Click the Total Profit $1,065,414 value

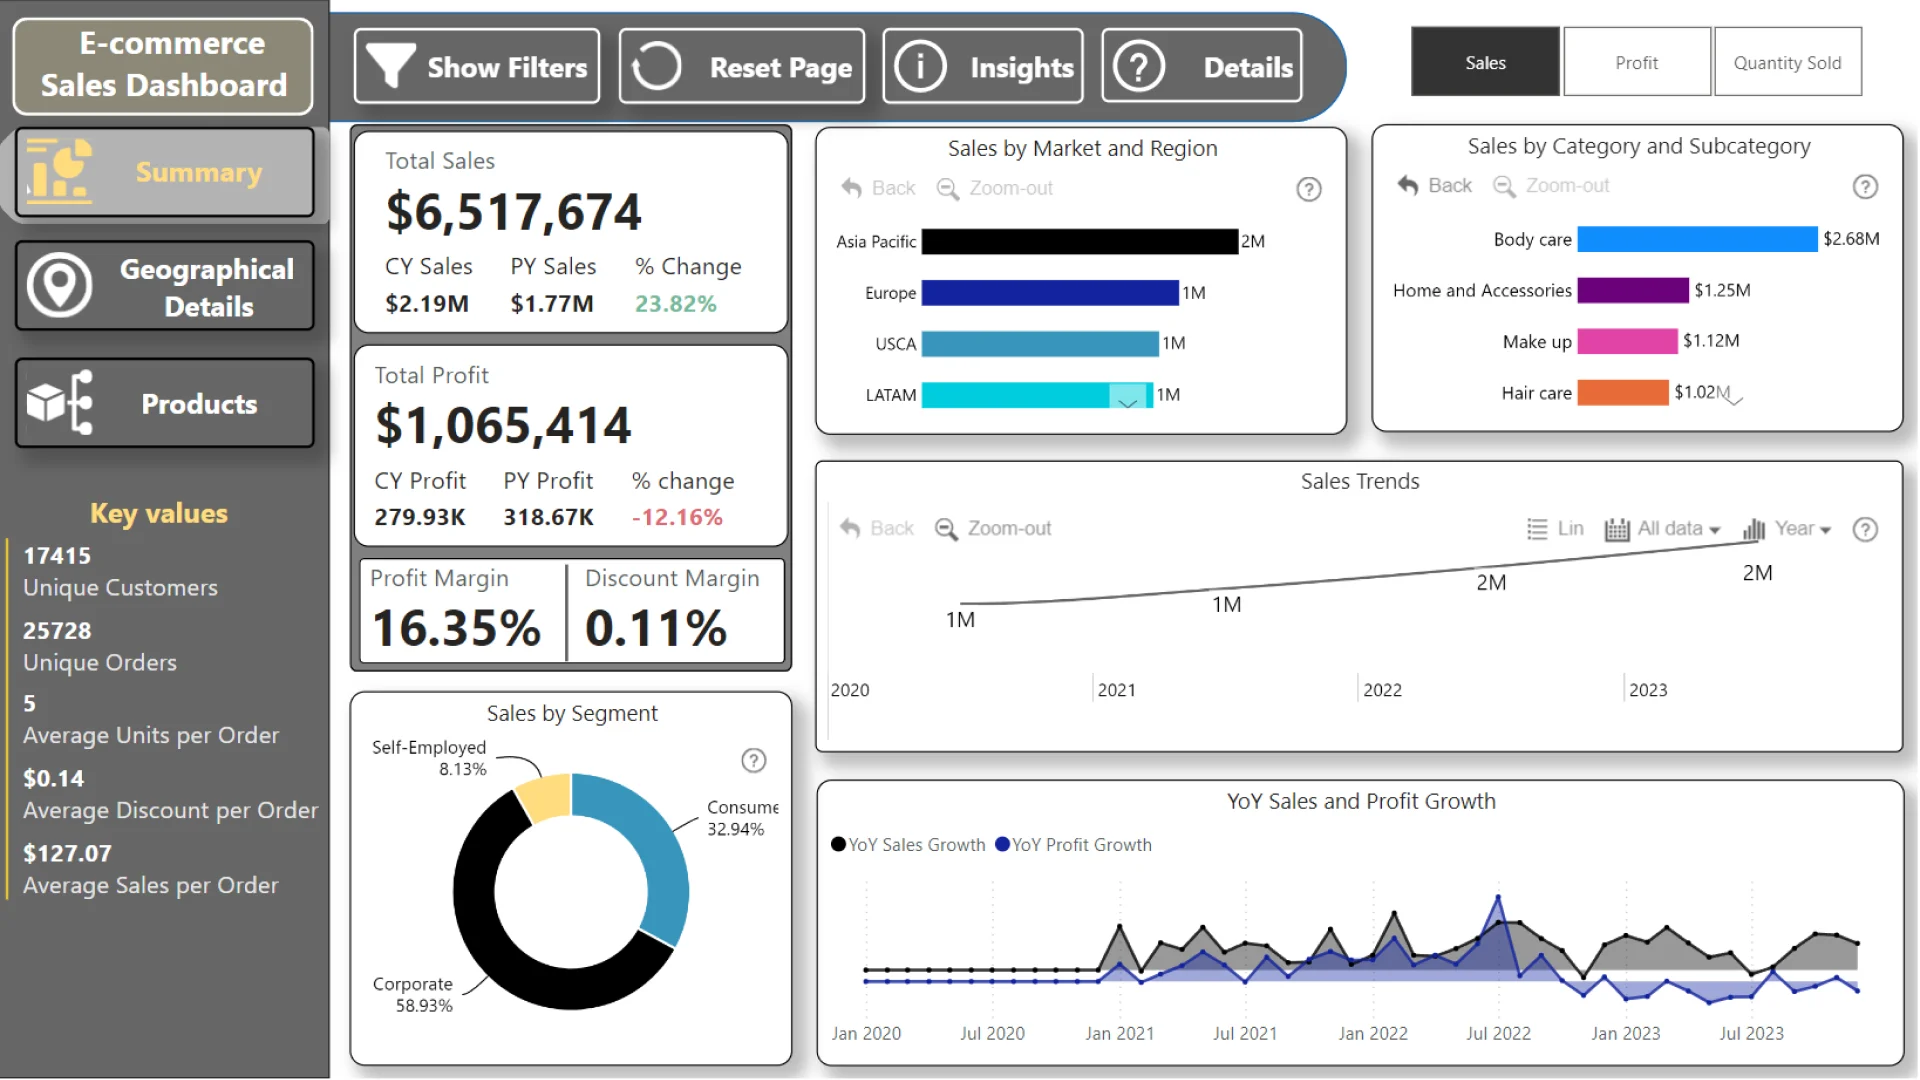(503, 426)
